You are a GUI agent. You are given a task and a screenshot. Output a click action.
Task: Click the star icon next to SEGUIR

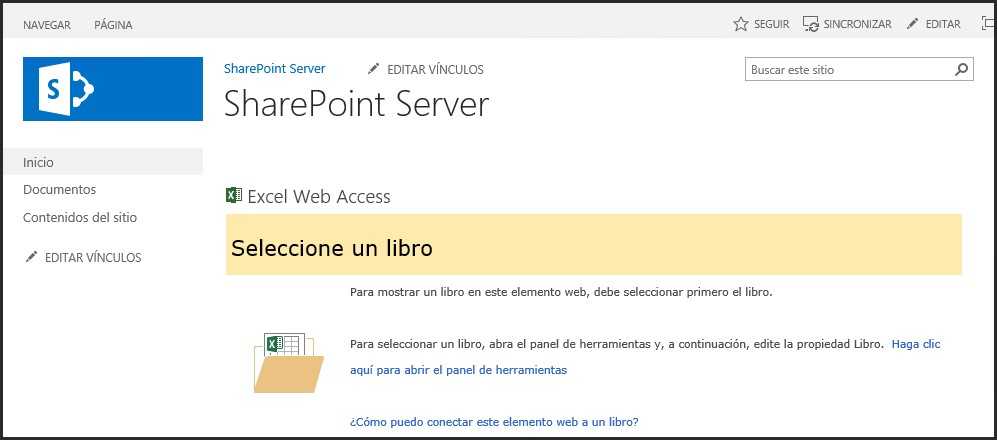point(741,24)
